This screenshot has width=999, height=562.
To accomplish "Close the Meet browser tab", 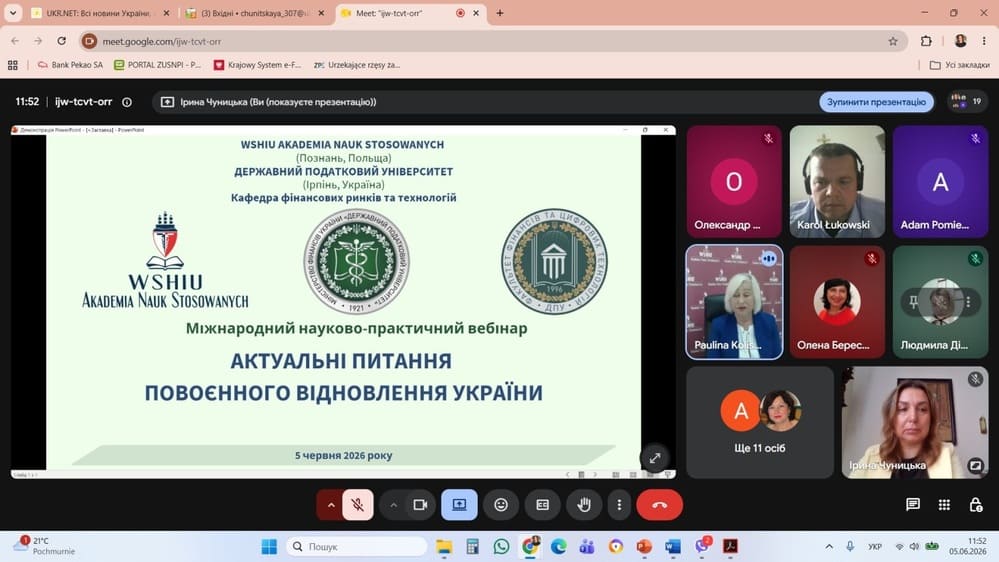I will [x=476, y=13].
